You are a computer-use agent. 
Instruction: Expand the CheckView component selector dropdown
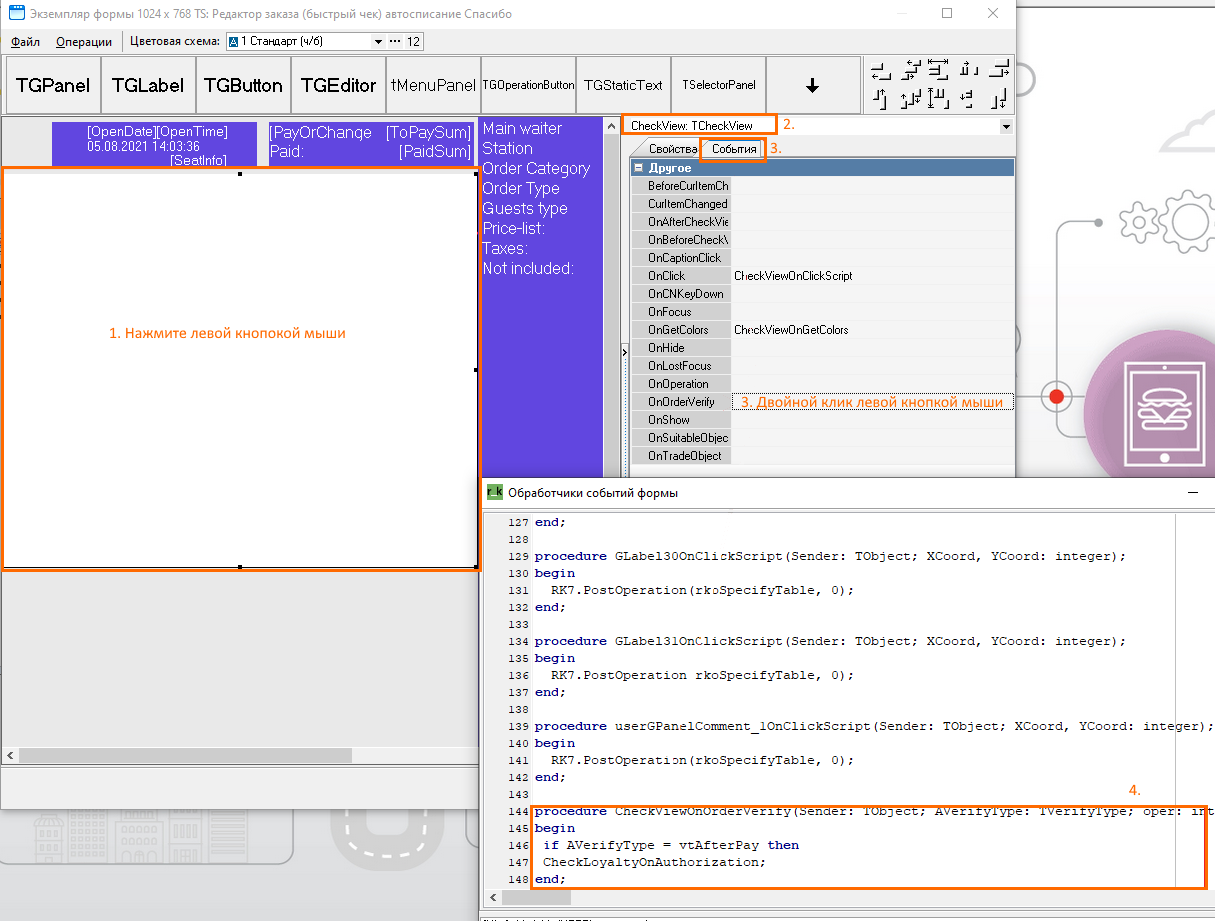[1005, 127]
